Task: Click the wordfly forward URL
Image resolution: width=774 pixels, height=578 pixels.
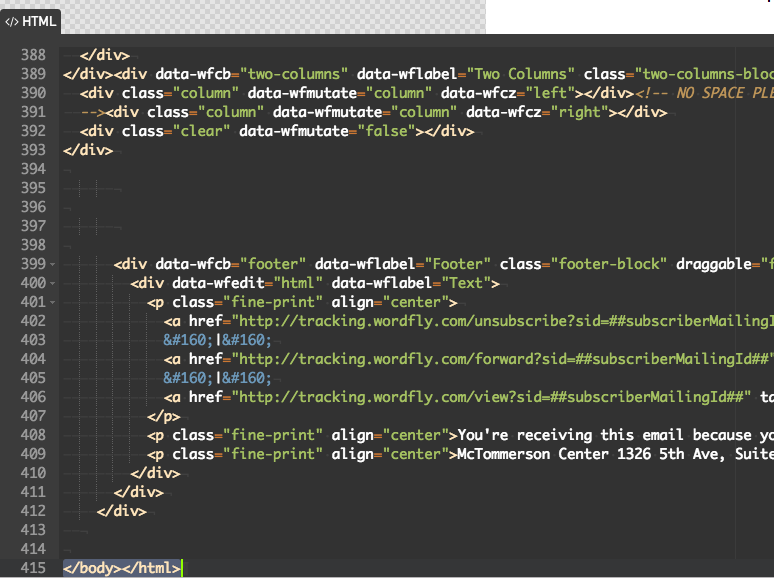Action: [x=502, y=359]
